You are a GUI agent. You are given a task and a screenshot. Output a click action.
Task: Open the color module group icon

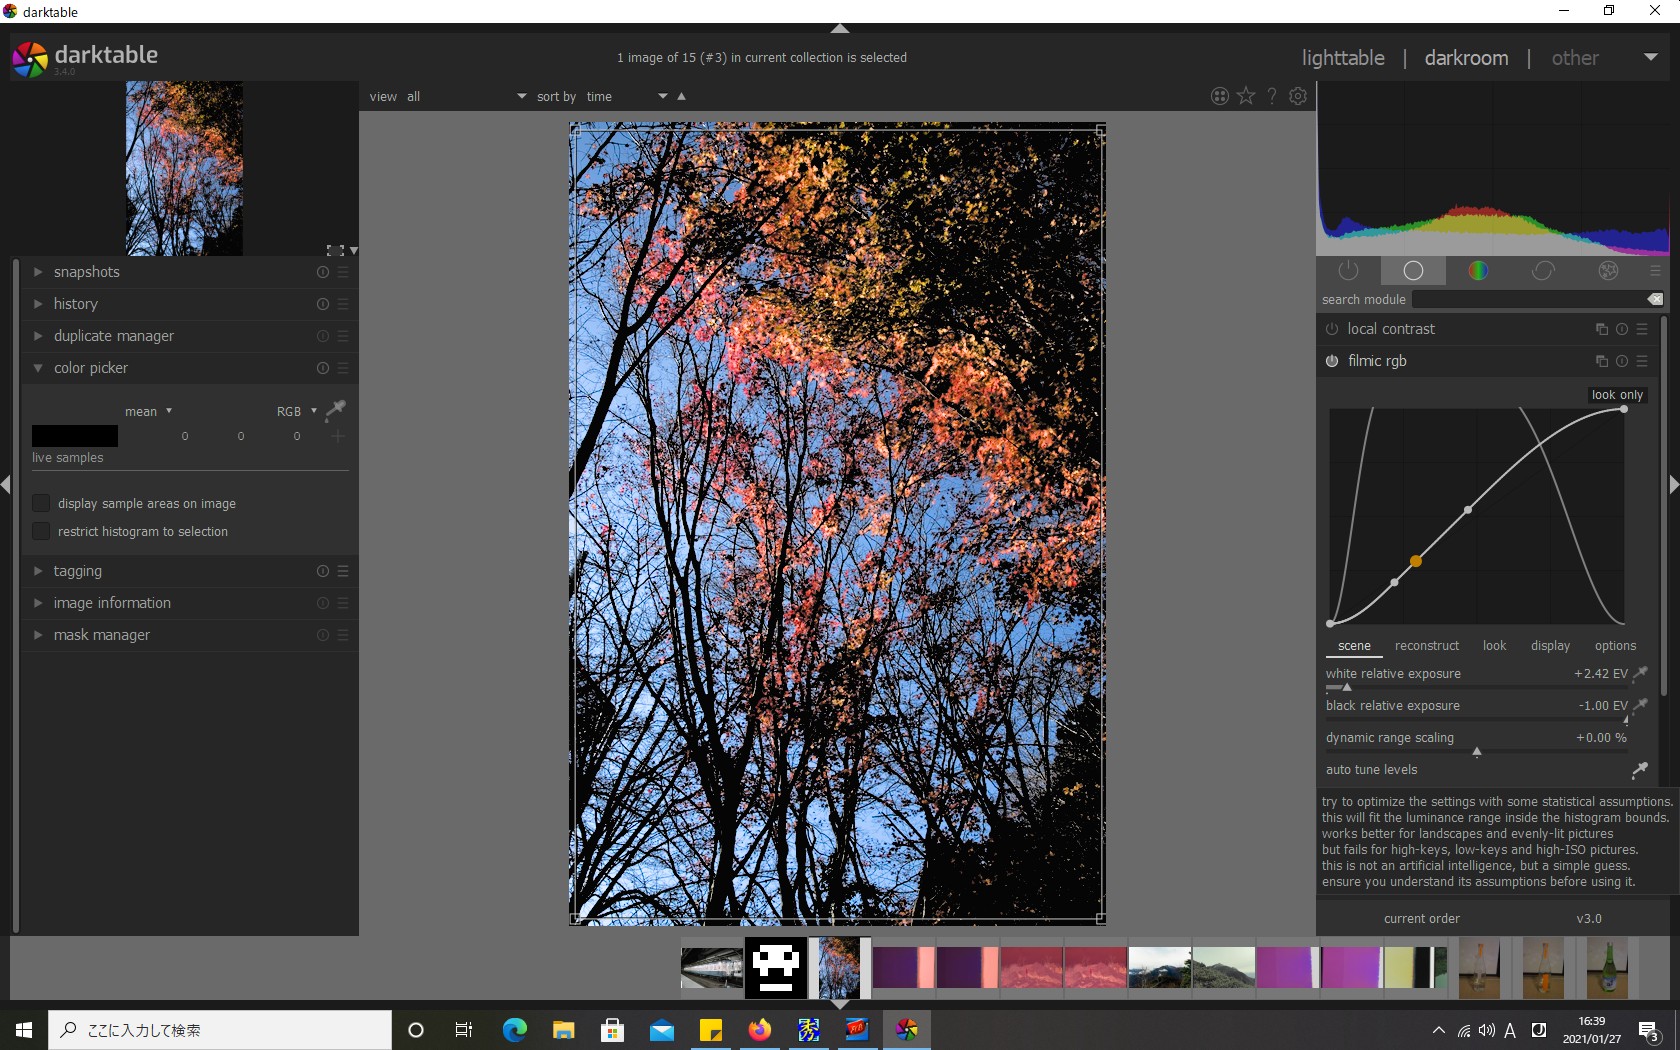point(1478,270)
